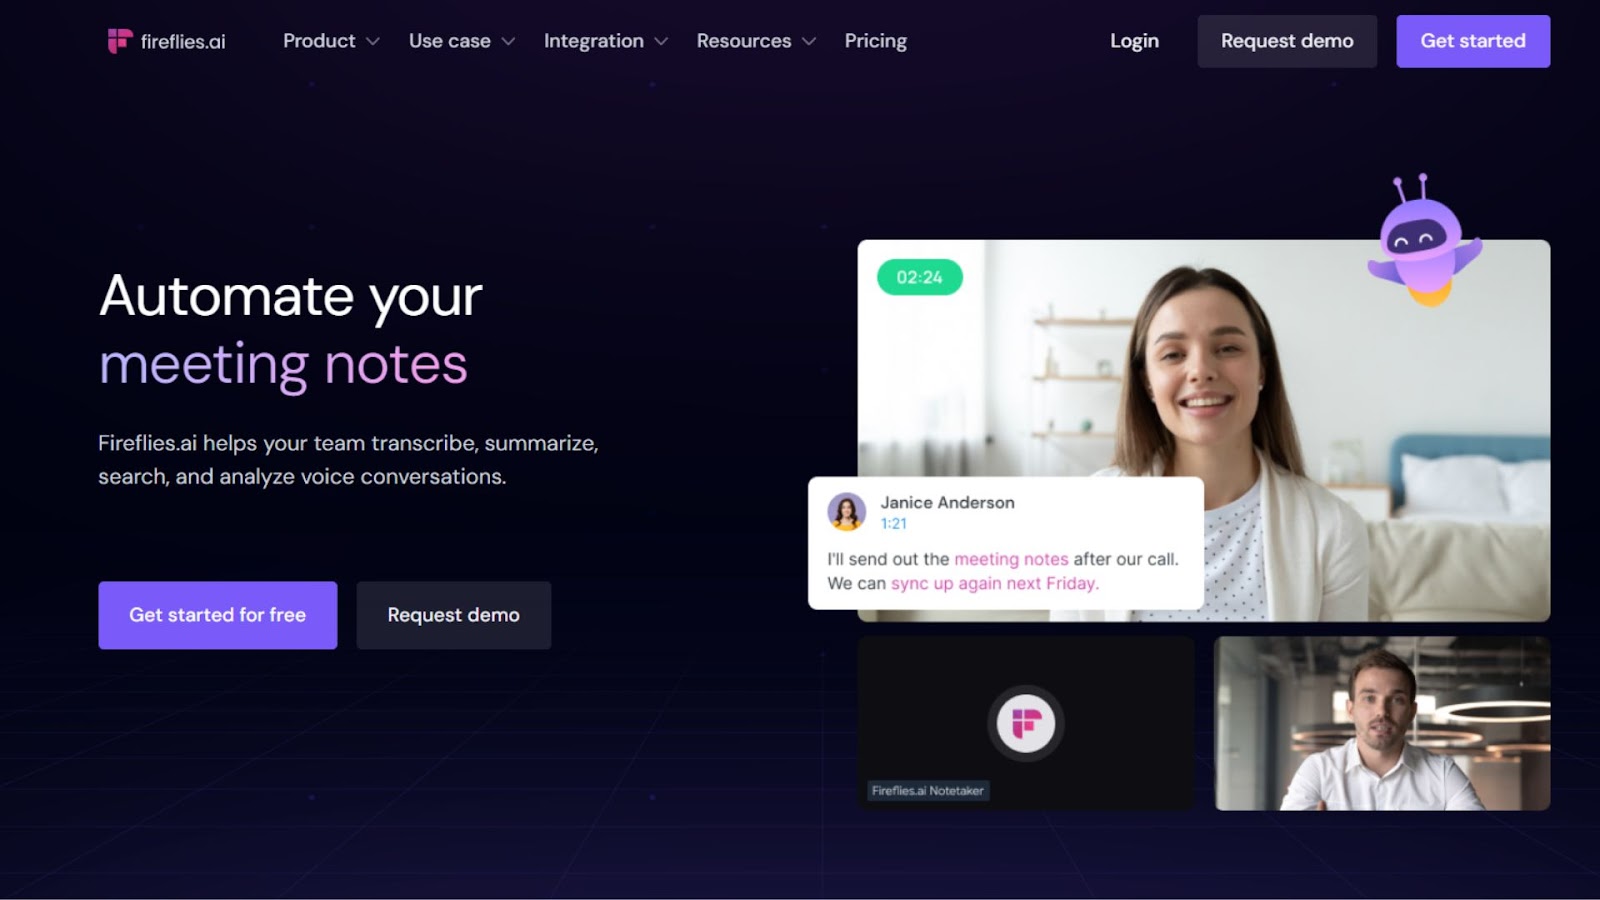Click the green 02:24 timer badge

919,277
